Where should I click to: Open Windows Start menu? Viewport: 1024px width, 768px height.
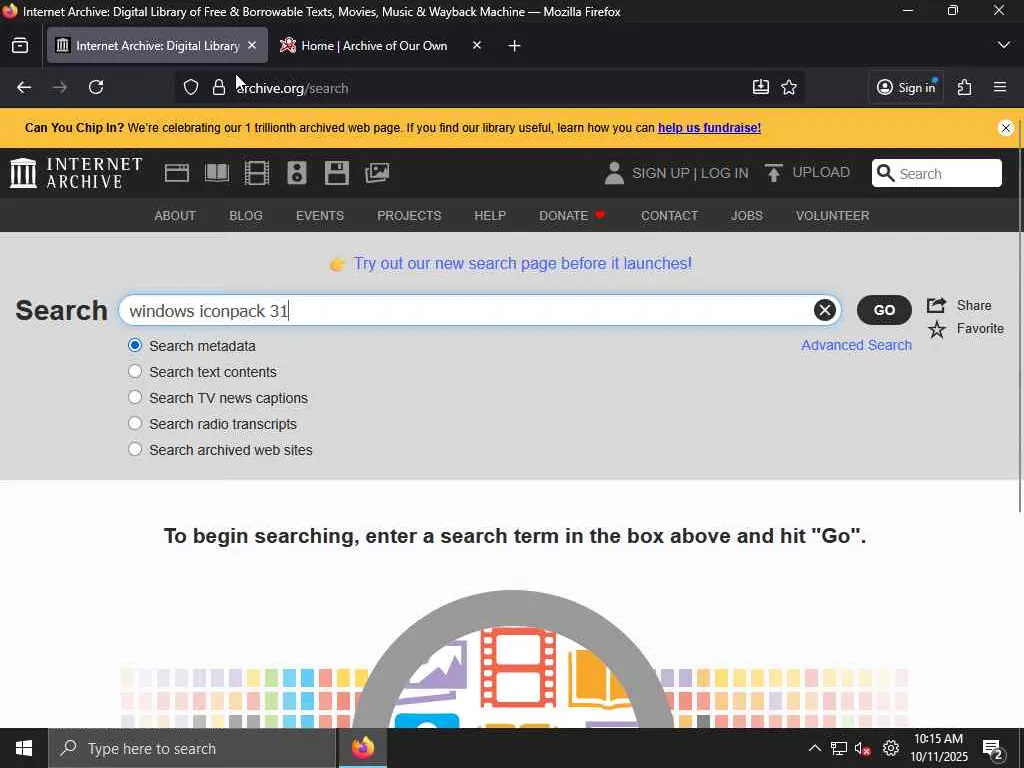click(x=24, y=748)
